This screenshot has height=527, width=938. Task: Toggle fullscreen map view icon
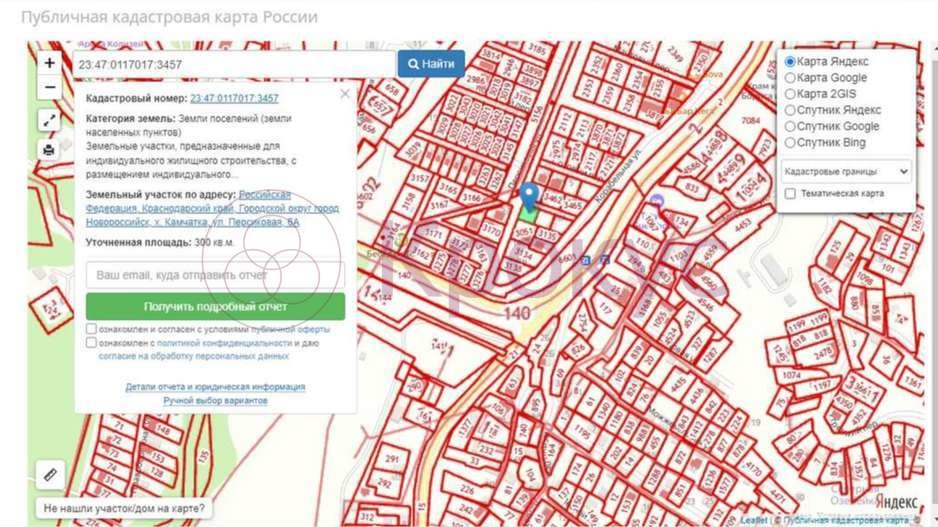[50, 121]
